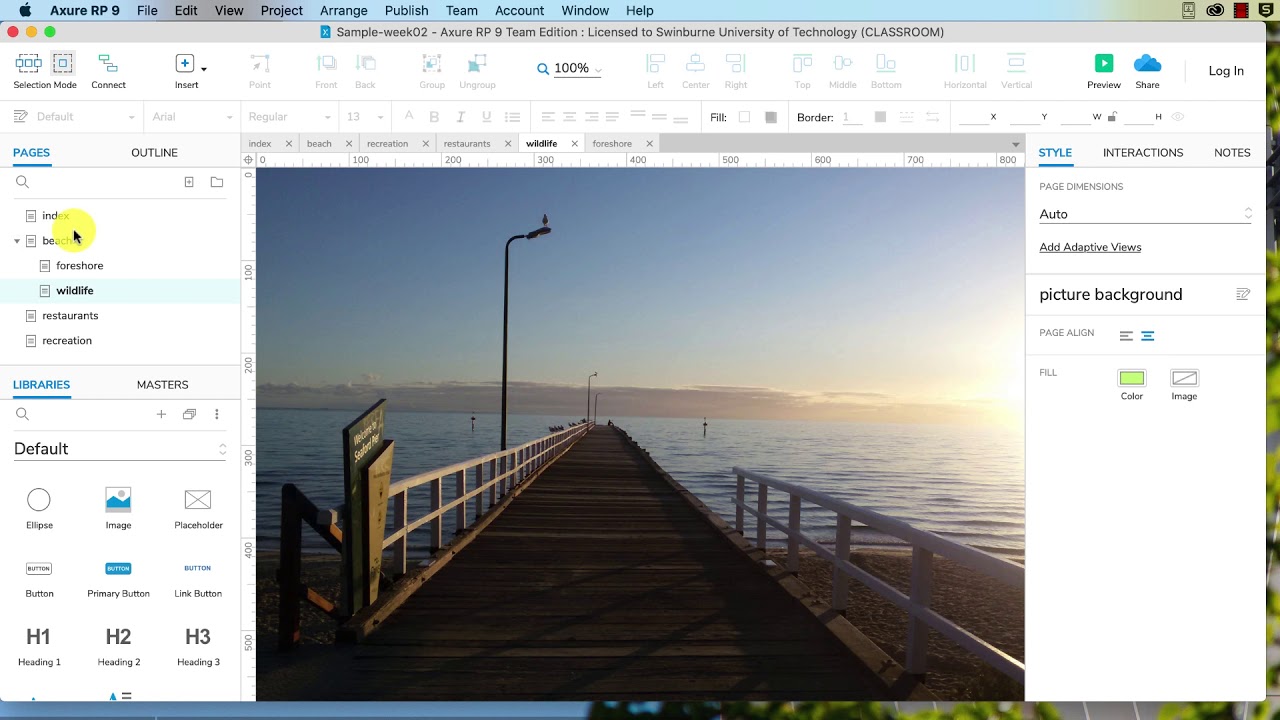
Task: Toggle the lock aspect ratio icon
Action: pos(1111,117)
